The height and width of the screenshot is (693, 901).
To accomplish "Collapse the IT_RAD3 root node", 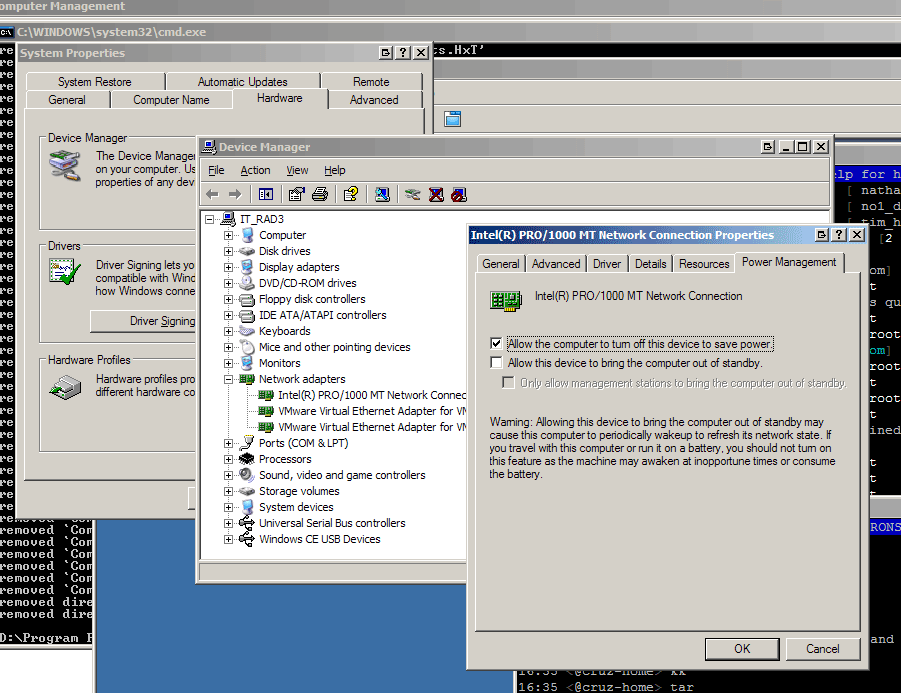I will 210,219.
